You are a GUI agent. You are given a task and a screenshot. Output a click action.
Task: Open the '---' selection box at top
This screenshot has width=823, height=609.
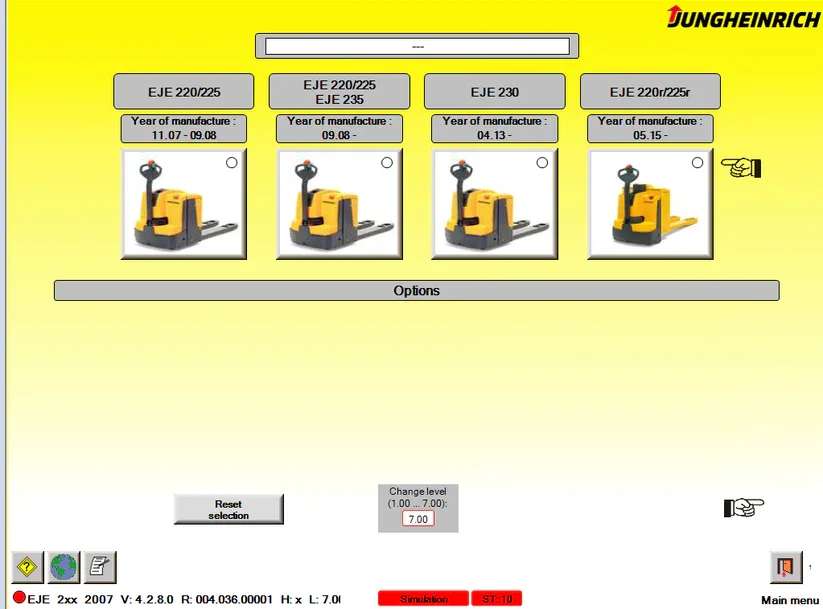pos(417,45)
